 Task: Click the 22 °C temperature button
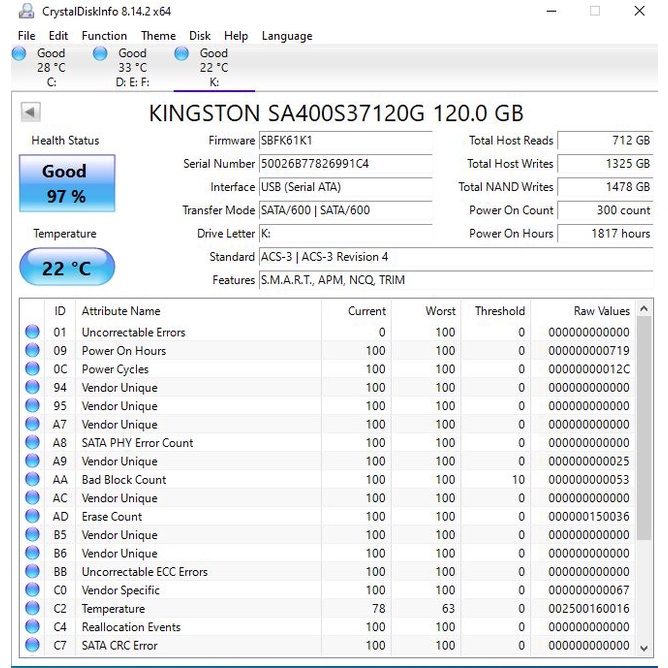click(x=67, y=268)
